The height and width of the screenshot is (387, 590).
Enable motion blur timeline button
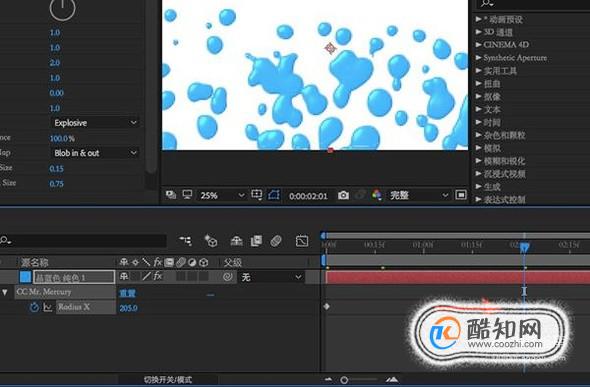click(276, 241)
